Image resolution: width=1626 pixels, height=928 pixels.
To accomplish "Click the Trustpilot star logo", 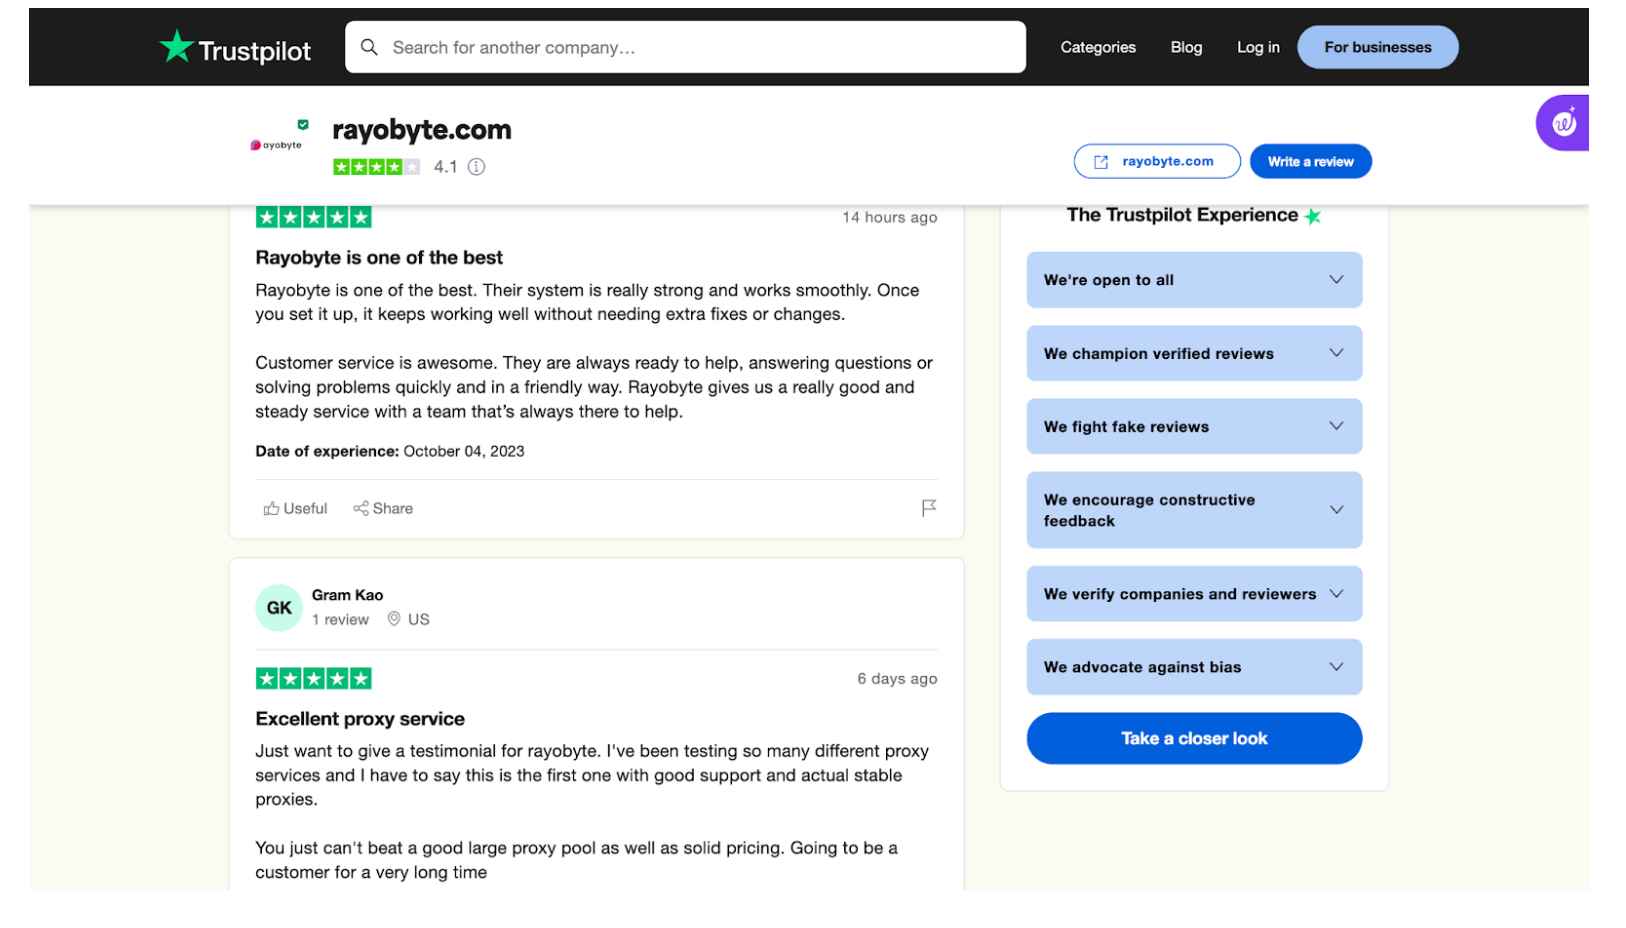I will tap(177, 46).
